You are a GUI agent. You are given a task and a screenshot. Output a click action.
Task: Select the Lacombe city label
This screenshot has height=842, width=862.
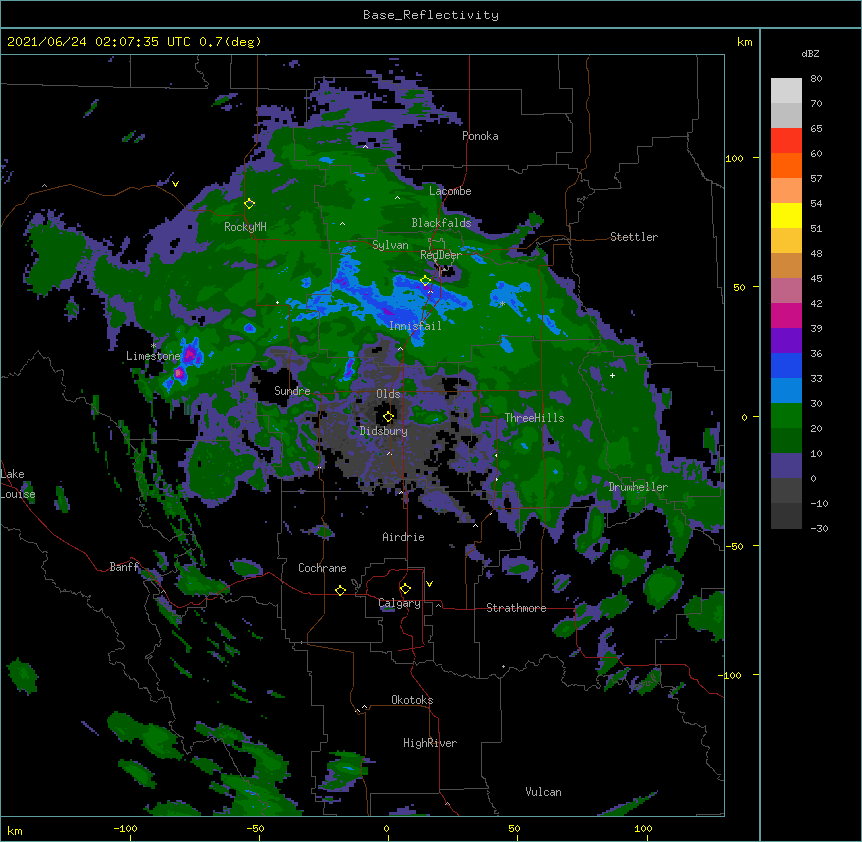(x=450, y=191)
